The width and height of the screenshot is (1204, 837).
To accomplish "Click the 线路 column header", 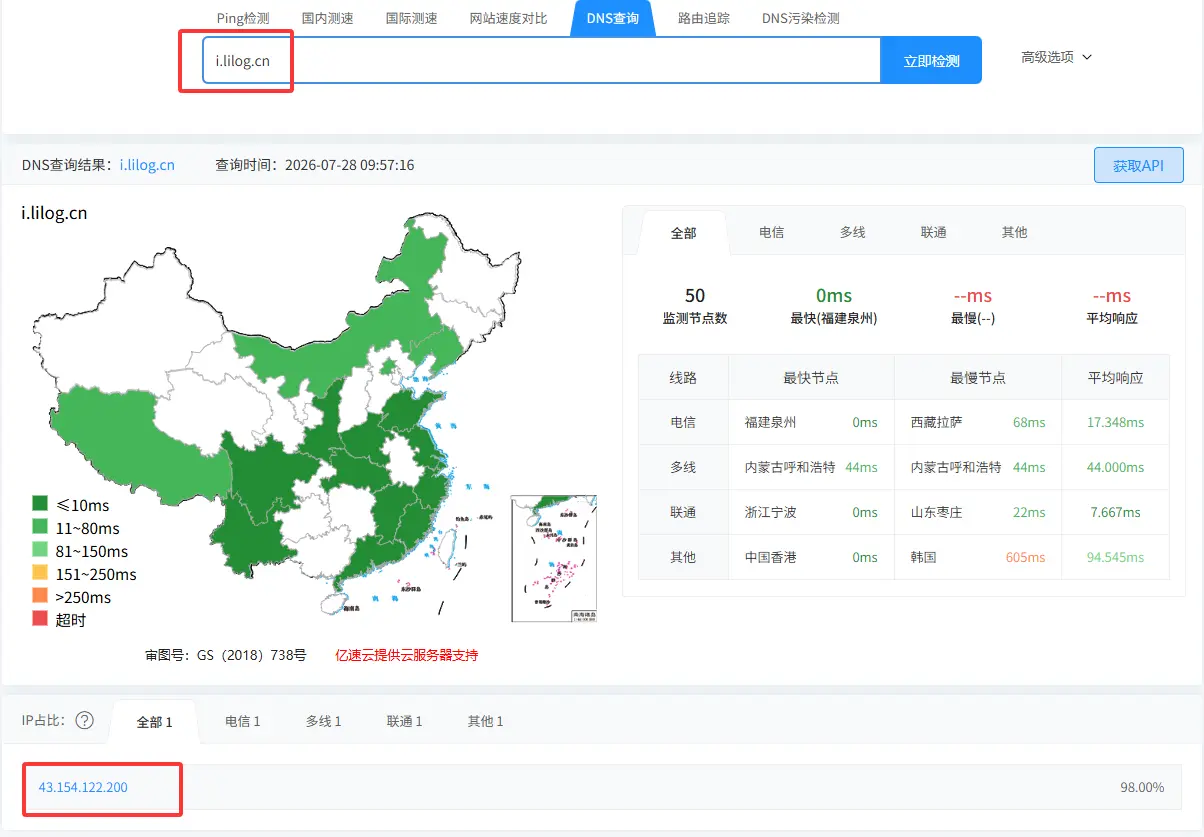I will point(683,378).
